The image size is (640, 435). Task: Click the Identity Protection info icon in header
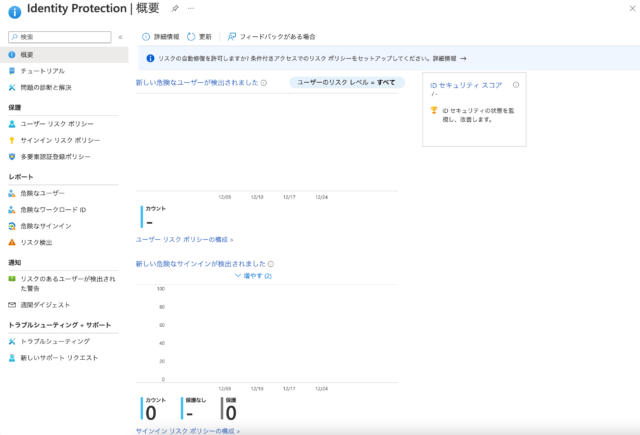click(15, 12)
